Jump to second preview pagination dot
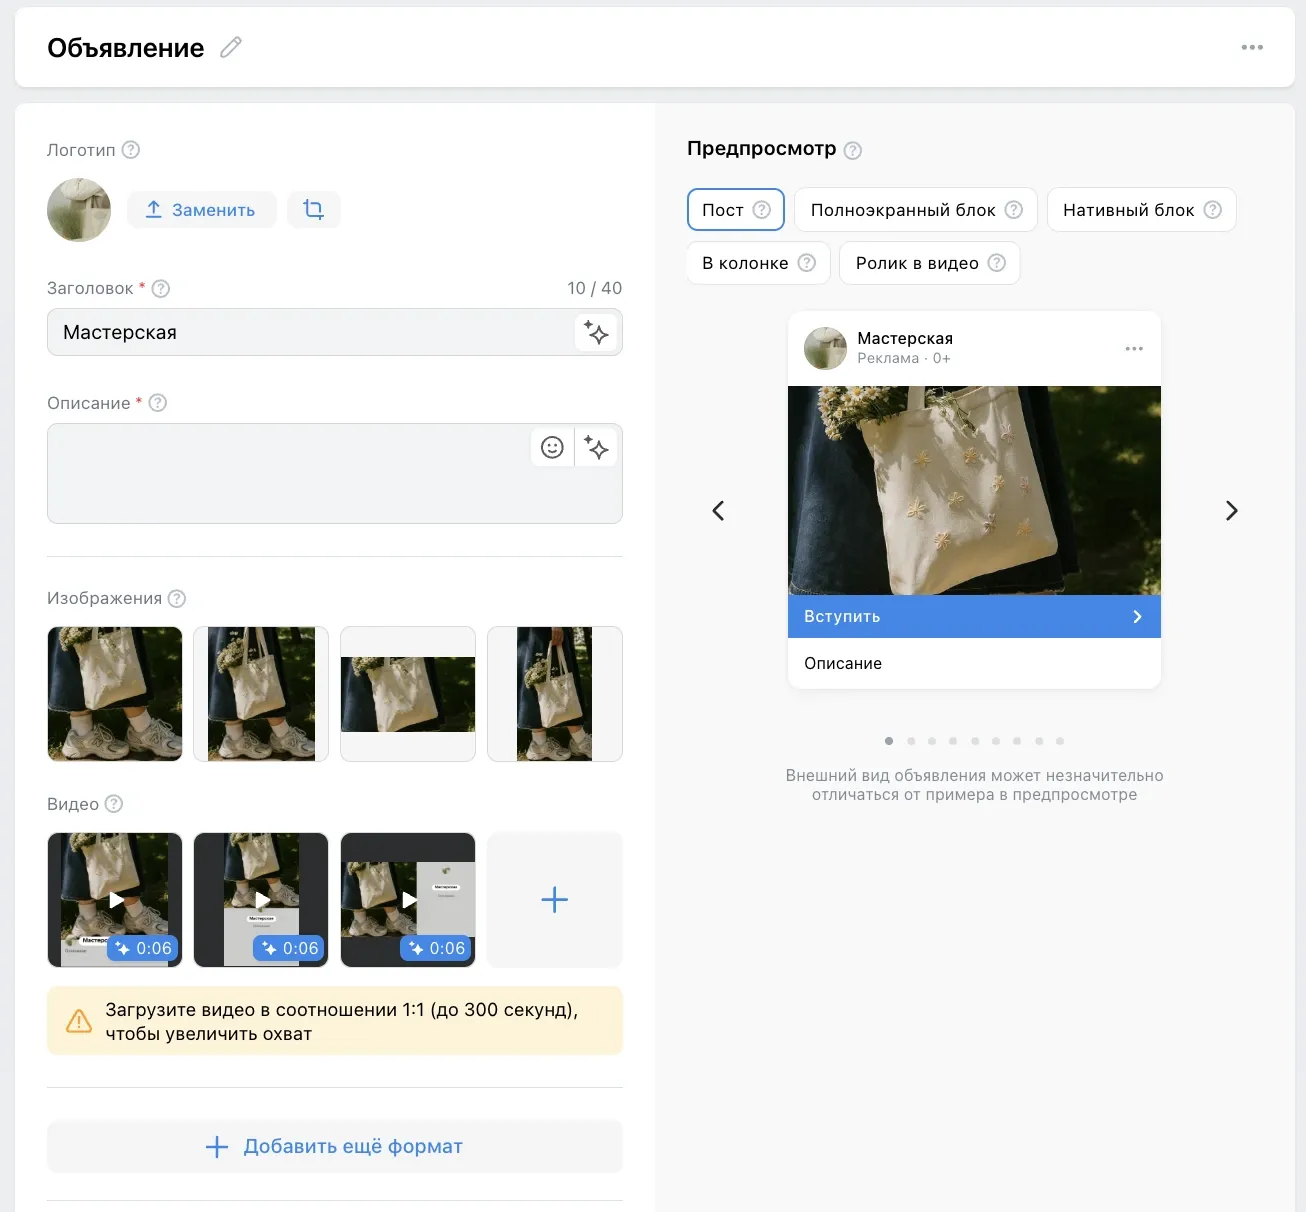The width and height of the screenshot is (1306, 1212). pyautogui.click(x=911, y=741)
